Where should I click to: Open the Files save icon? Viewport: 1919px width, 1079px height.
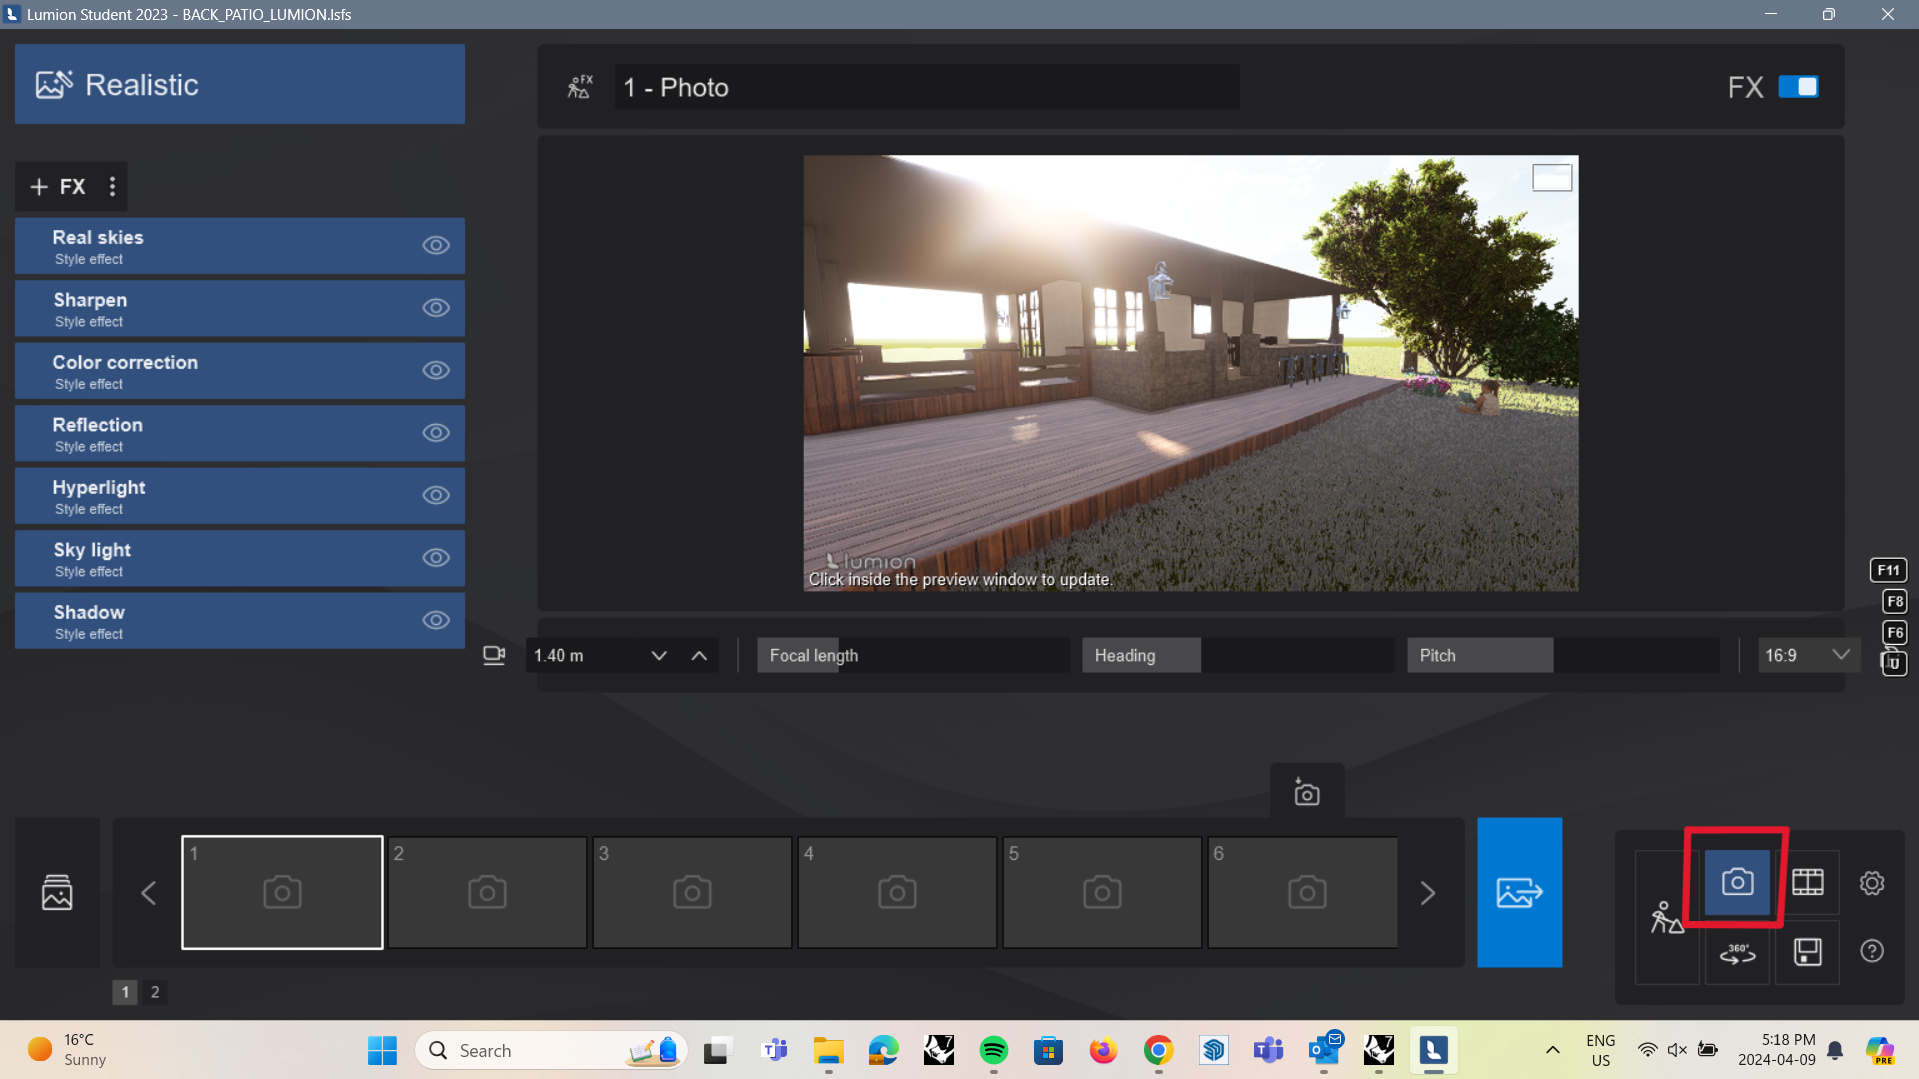pyautogui.click(x=1806, y=951)
